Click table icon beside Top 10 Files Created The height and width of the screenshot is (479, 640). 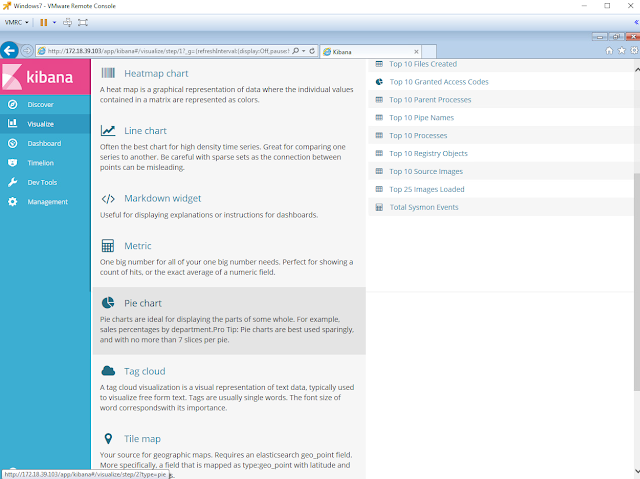tap(379, 64)
